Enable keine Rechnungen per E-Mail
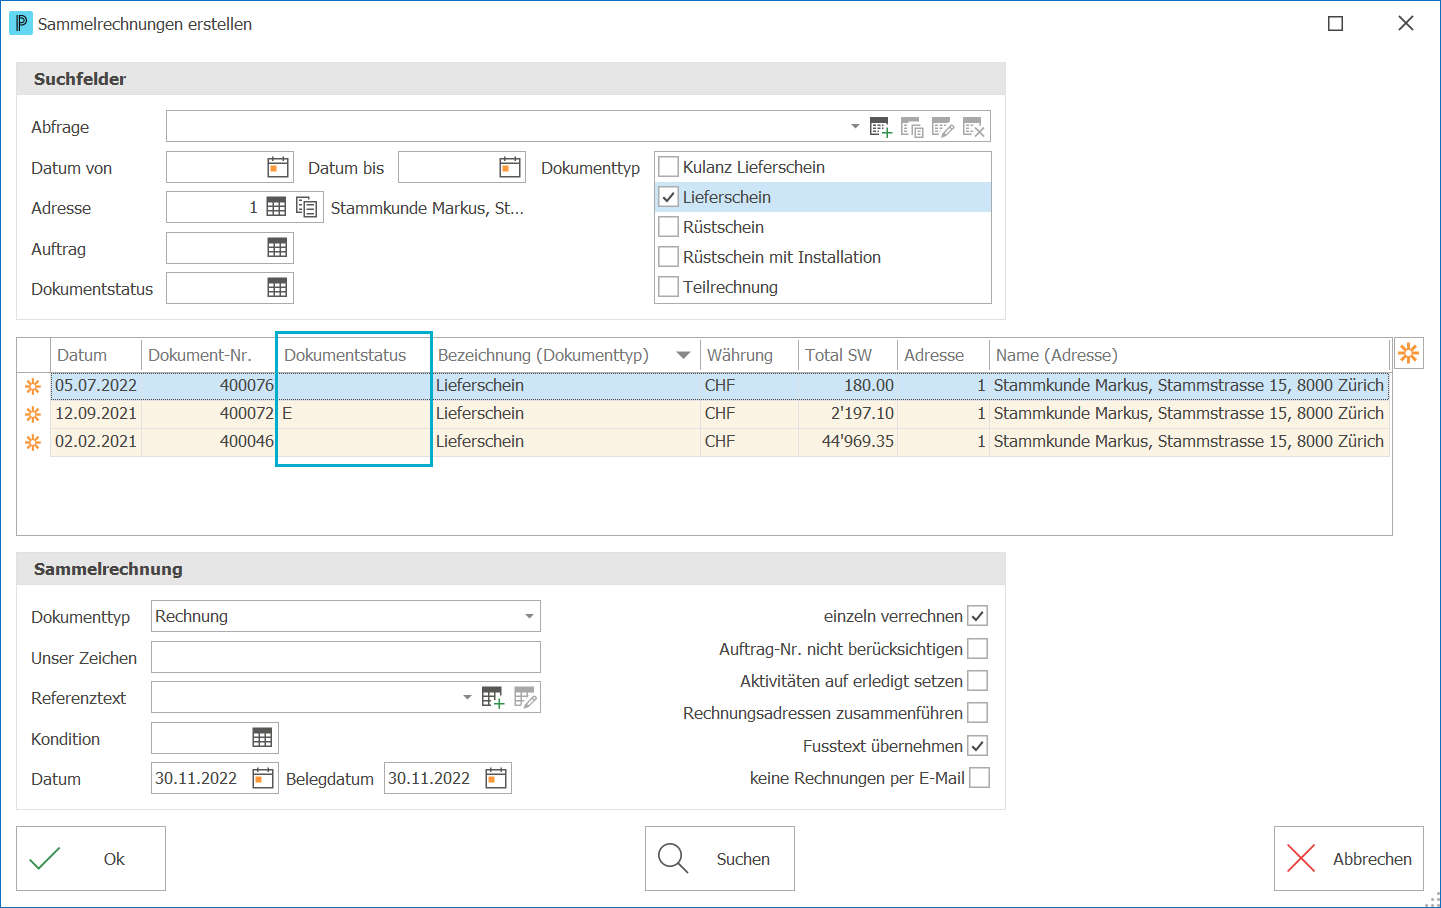 coord(980,778)
